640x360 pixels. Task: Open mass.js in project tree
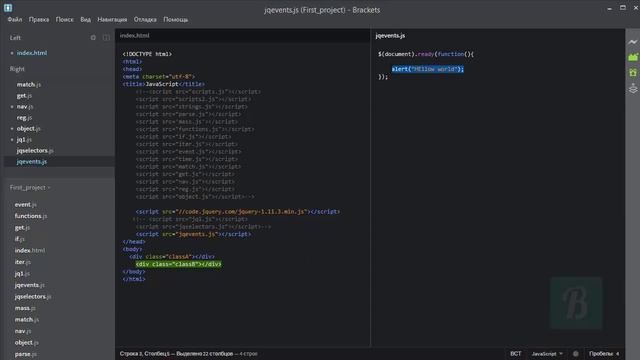point(25,308)
